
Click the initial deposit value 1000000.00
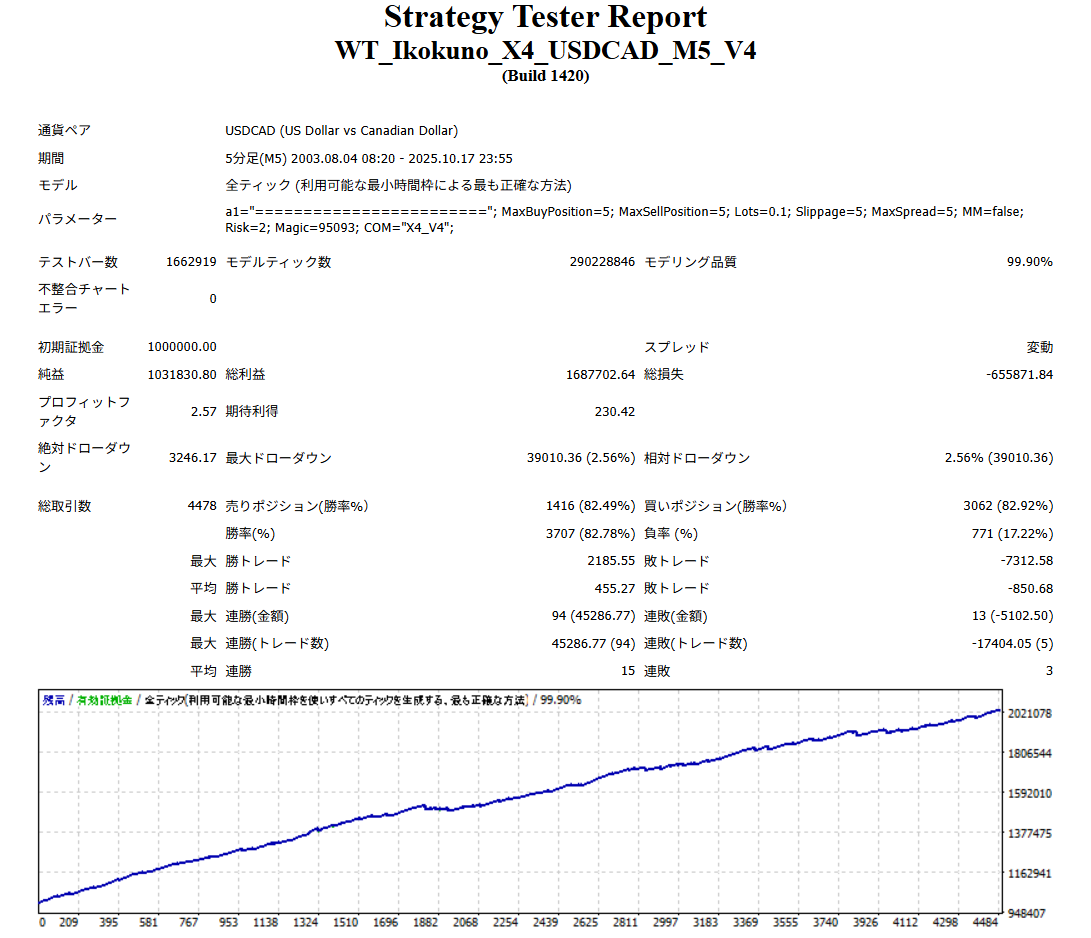click(x=181, y=347)
